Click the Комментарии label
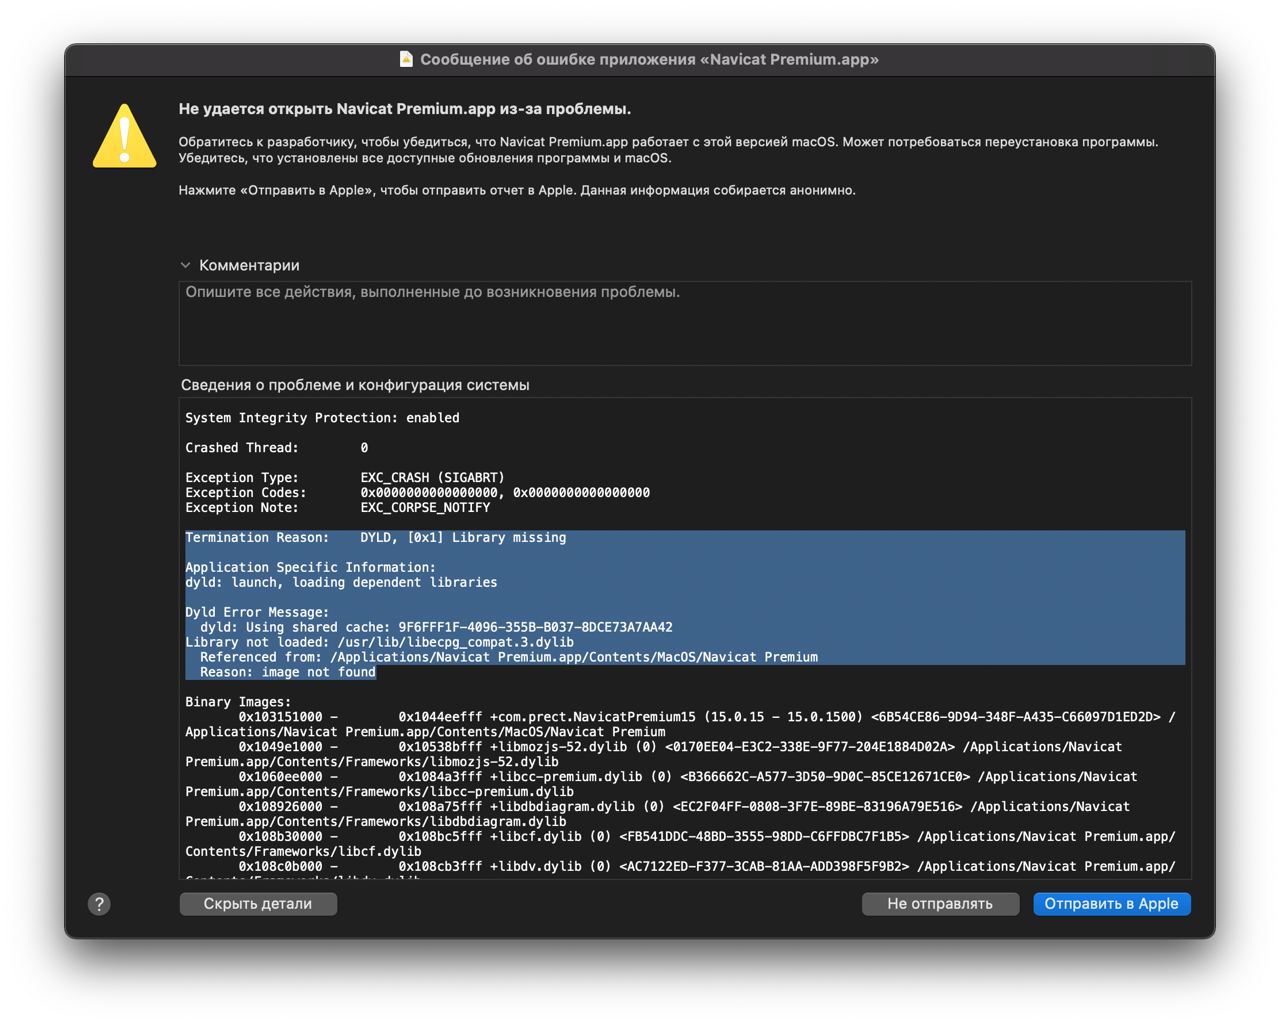Viewport: 1280px width, 1024px height. tap(249, 265)
